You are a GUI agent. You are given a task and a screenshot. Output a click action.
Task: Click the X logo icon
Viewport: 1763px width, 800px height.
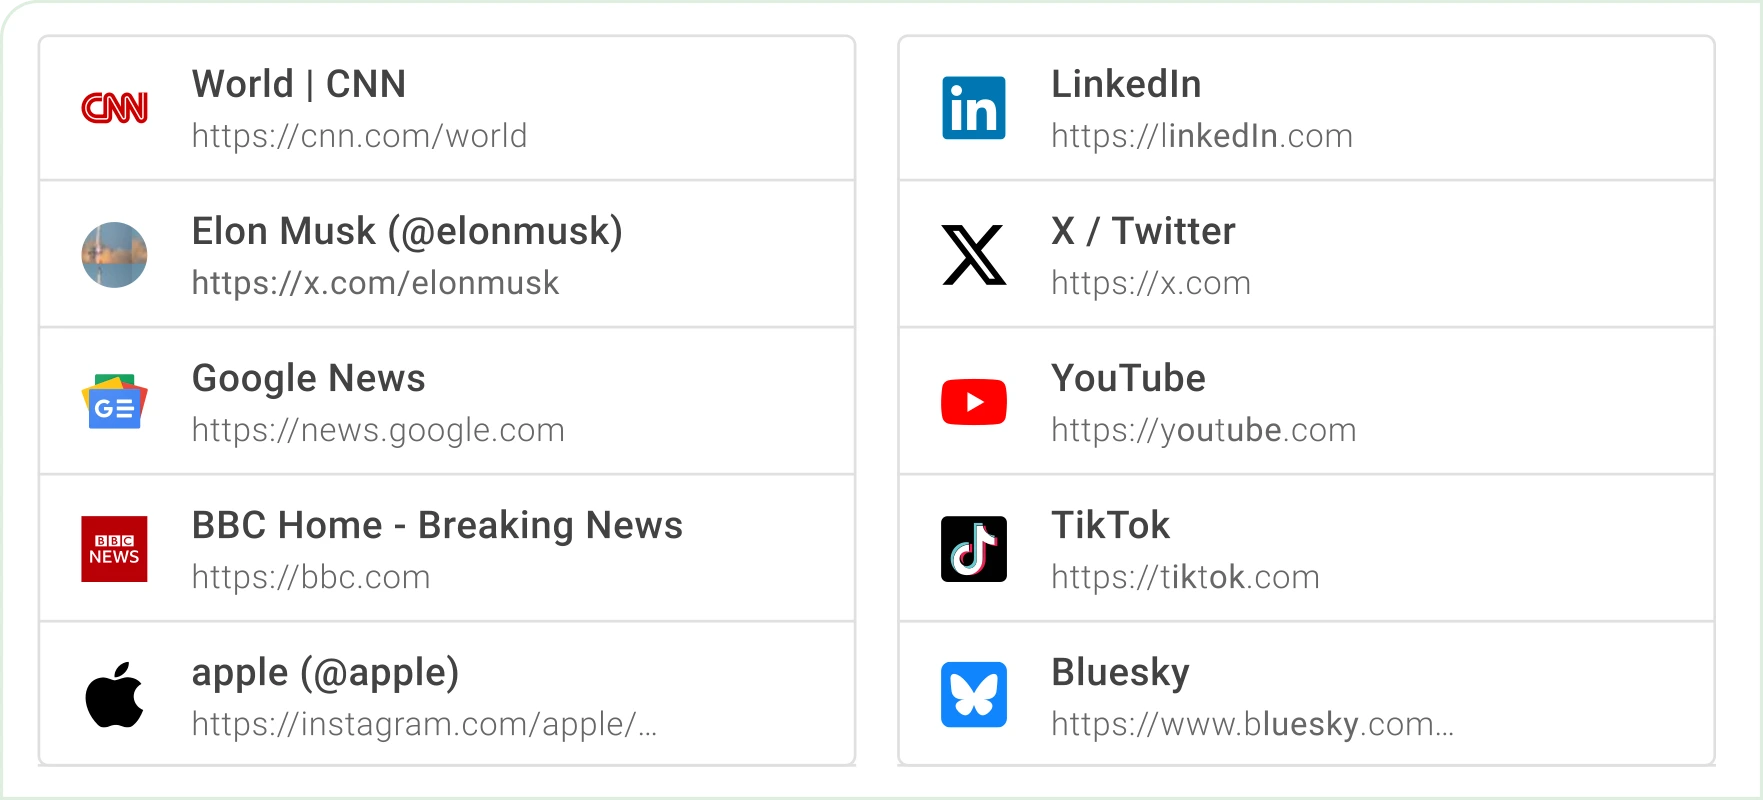[973, 255]
